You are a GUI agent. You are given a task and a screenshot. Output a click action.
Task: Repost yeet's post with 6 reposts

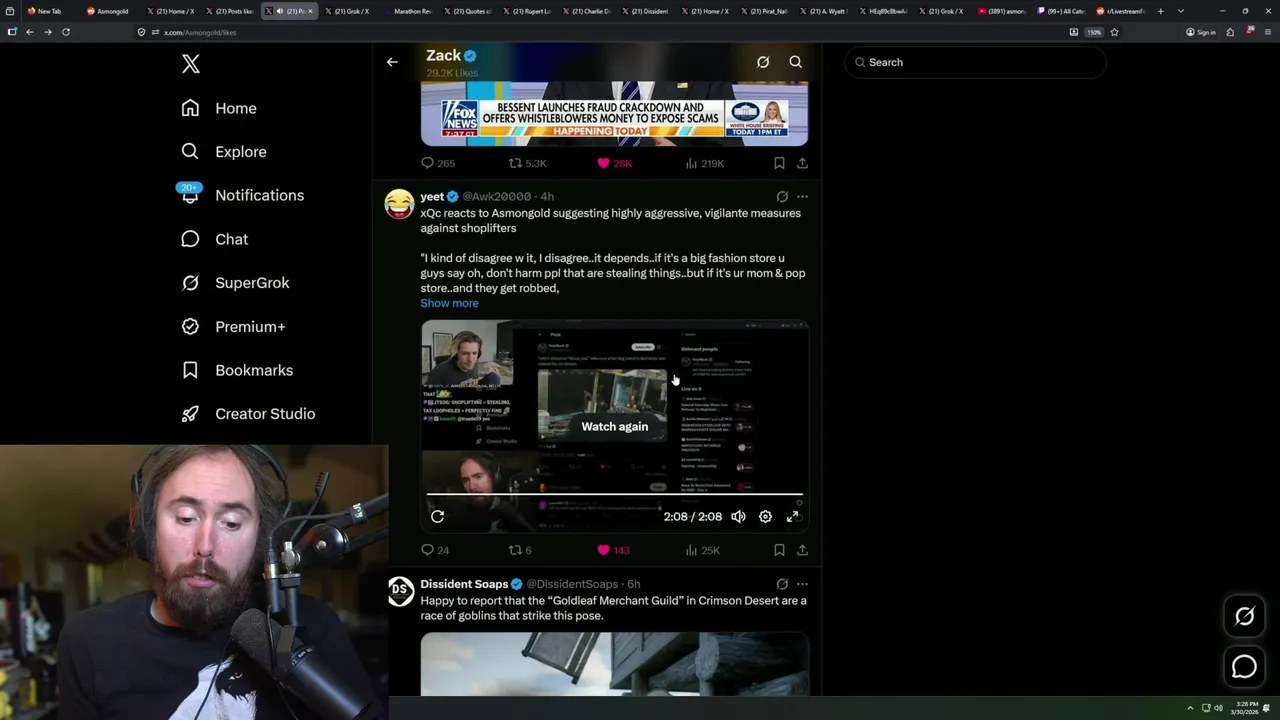520,550
